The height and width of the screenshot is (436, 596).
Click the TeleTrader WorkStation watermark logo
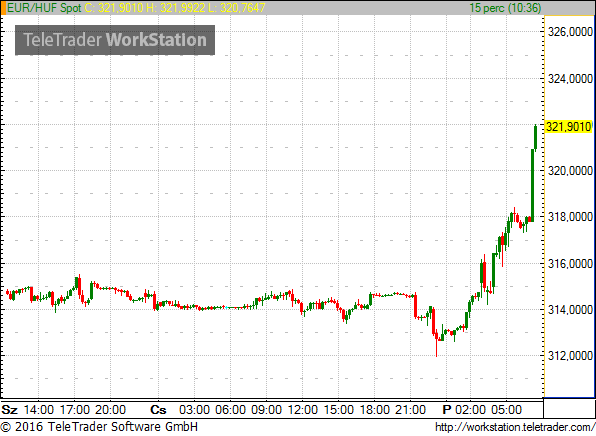pyautogui.click(x=115, y=40)
